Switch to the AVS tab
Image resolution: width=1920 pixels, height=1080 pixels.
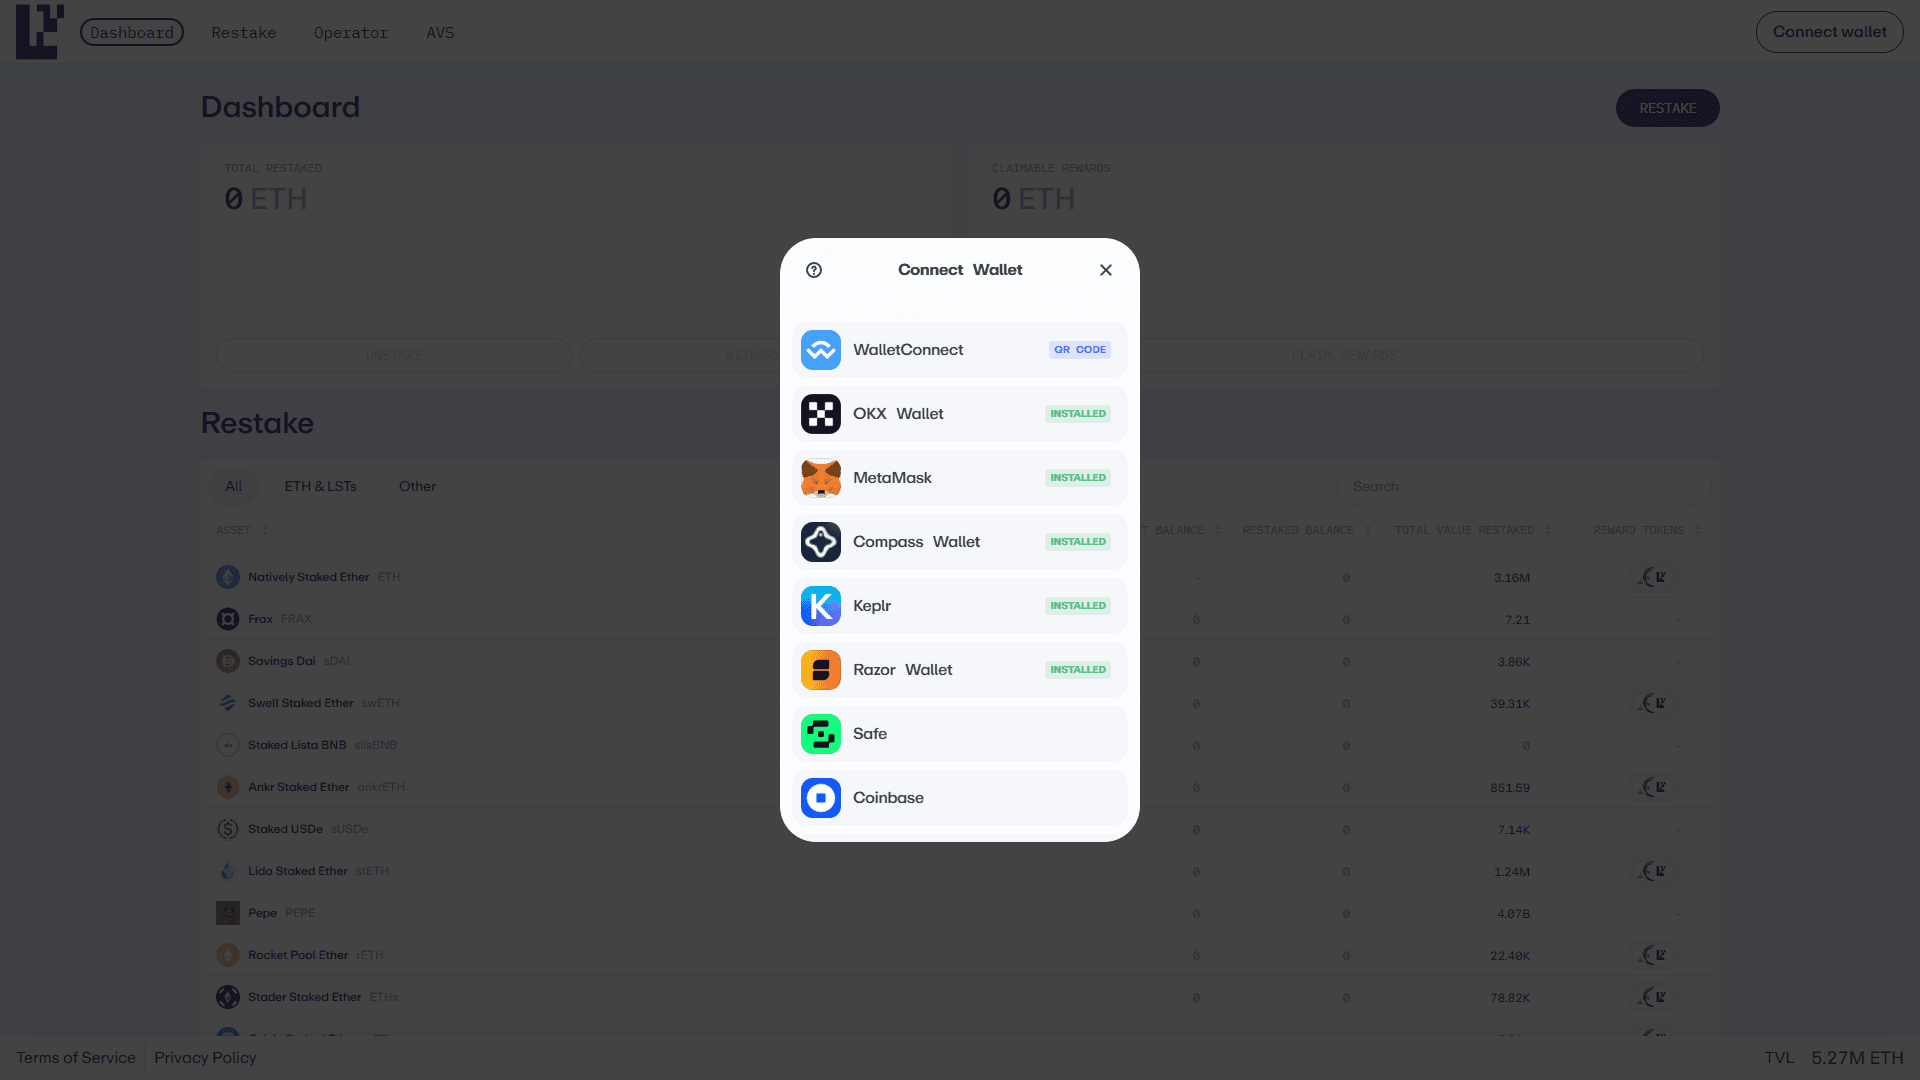440,33
